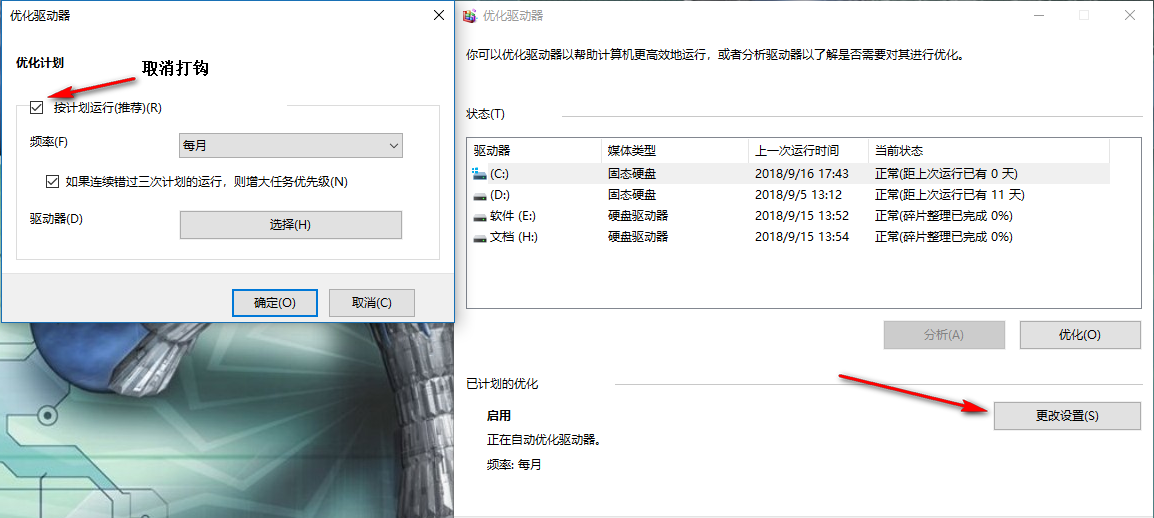Click the 更改设置(S) button
The height and width of the screenshot is (518, 1154).
[x=1067, y=416]
